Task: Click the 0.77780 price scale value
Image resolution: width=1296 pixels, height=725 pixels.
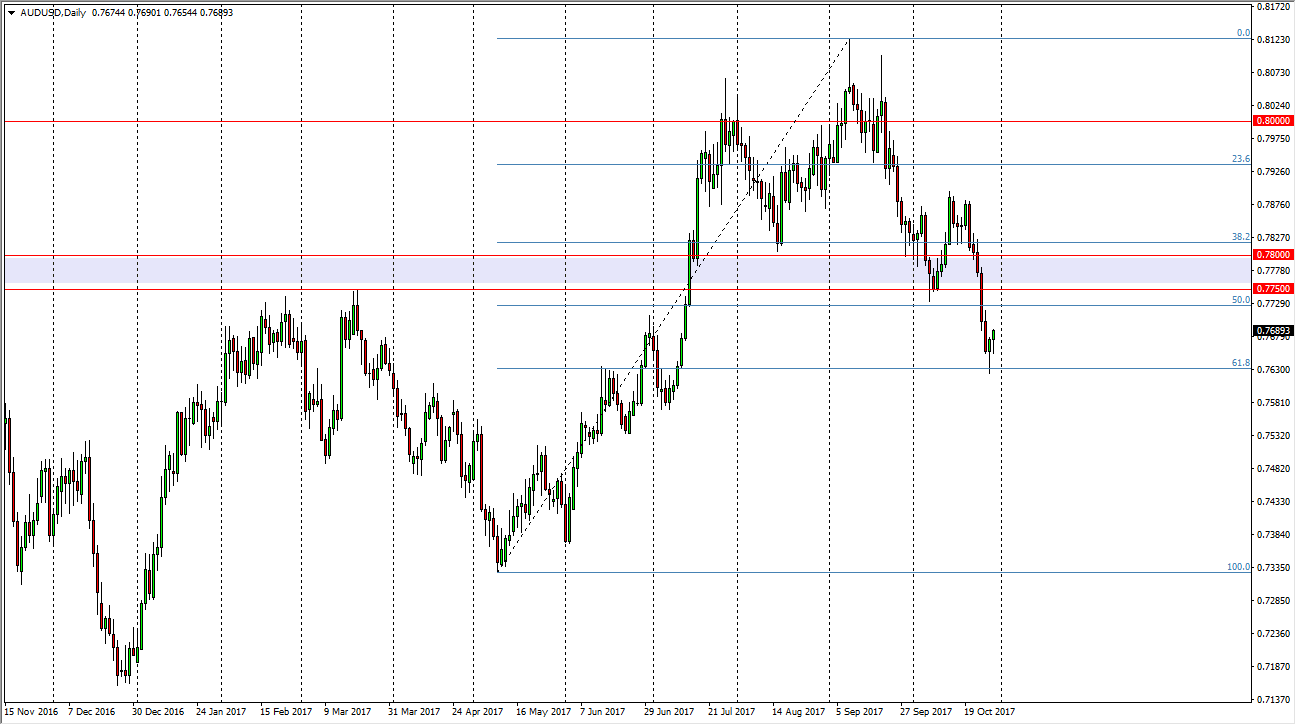Action: pos(1271,271)
